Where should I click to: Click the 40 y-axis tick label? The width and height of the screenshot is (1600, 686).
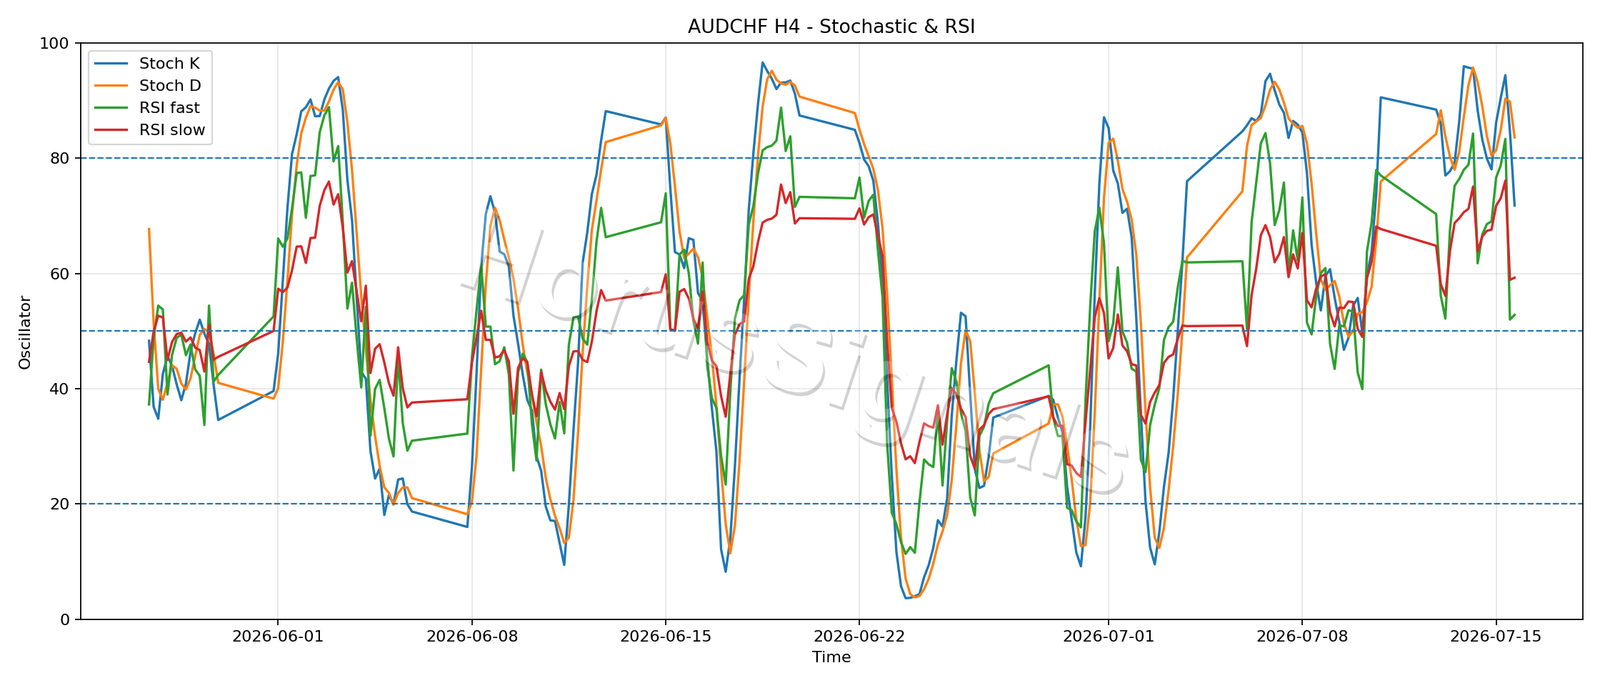60,389
